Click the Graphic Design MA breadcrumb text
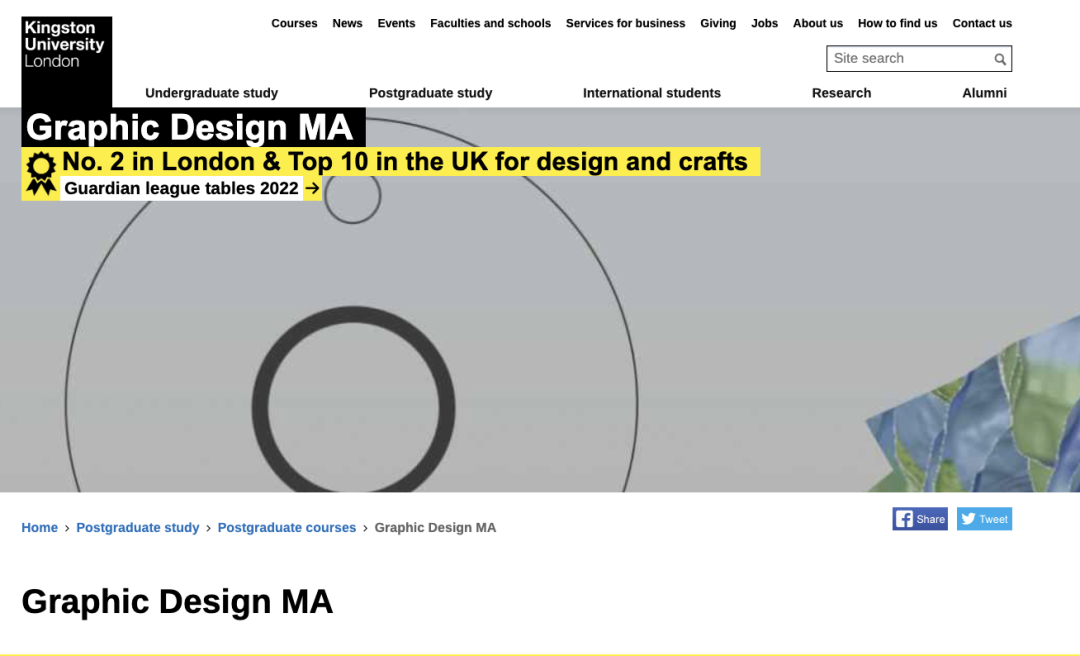1080x656 pixels. pyautogui.click(x=435, y=528)
